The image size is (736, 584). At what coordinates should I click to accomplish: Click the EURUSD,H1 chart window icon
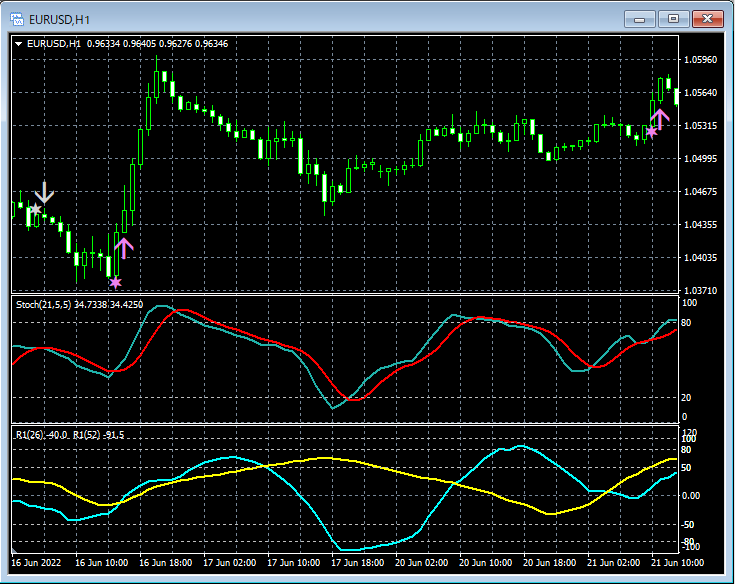tap(17, 17)
